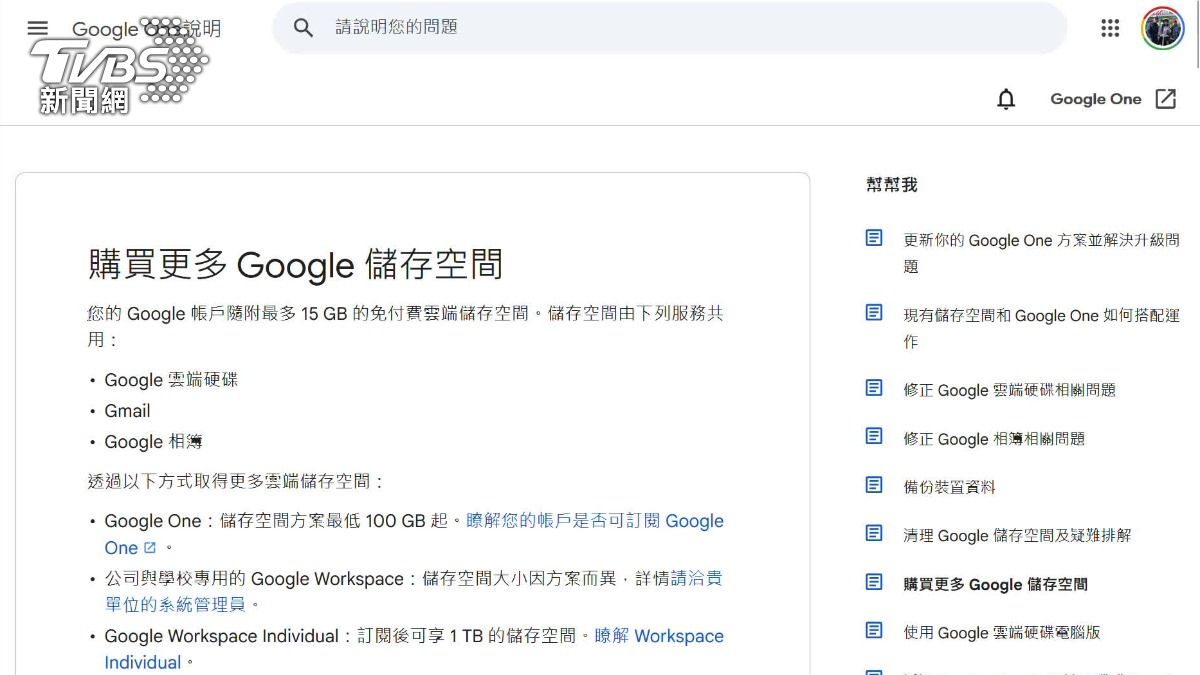This screenshot has height=675, width=1200.
Task: Click article icon beside 現有儲存空間和 Google One
Action: point(874,313)
